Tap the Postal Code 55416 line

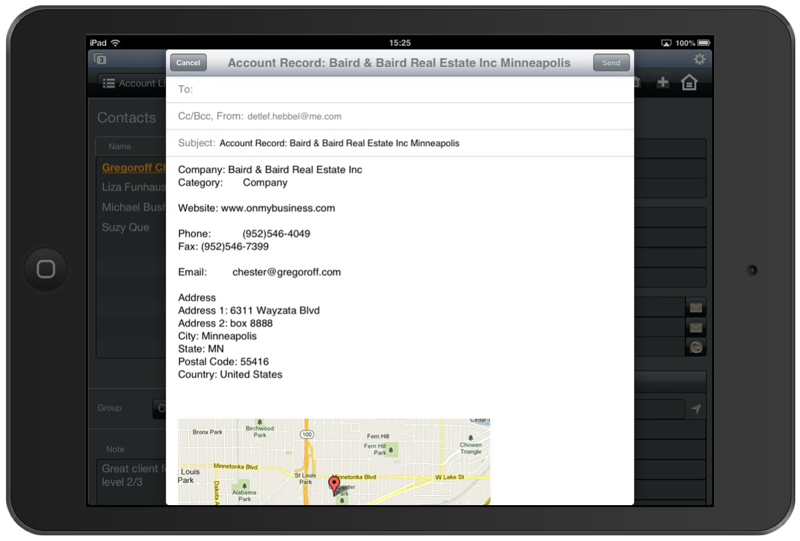click(x=223, y=361)
